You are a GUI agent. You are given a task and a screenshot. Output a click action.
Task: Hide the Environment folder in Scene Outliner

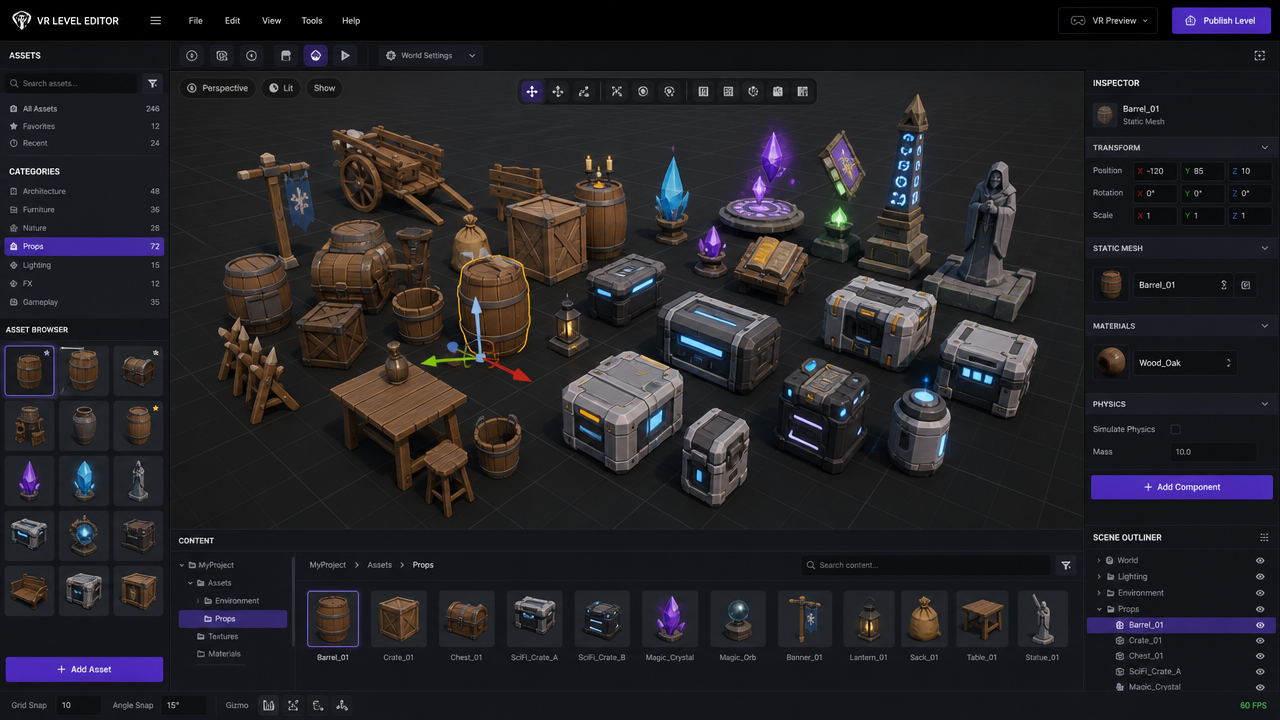1260,593
